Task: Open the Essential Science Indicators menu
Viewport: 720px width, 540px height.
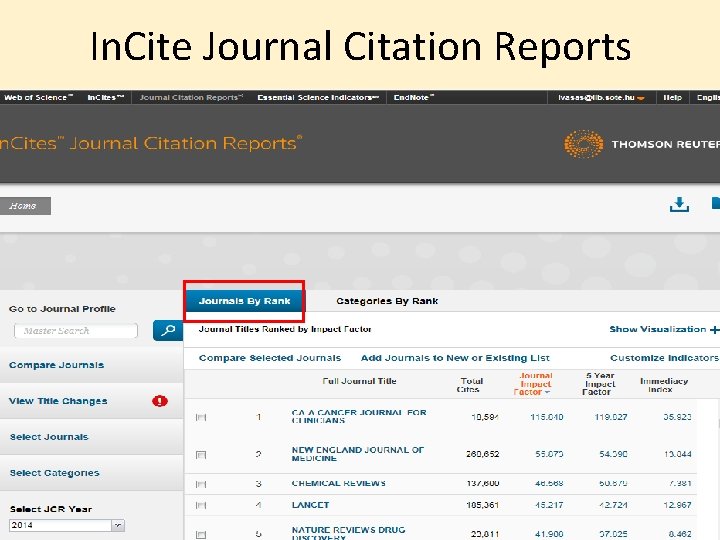Action: point(318,97)
